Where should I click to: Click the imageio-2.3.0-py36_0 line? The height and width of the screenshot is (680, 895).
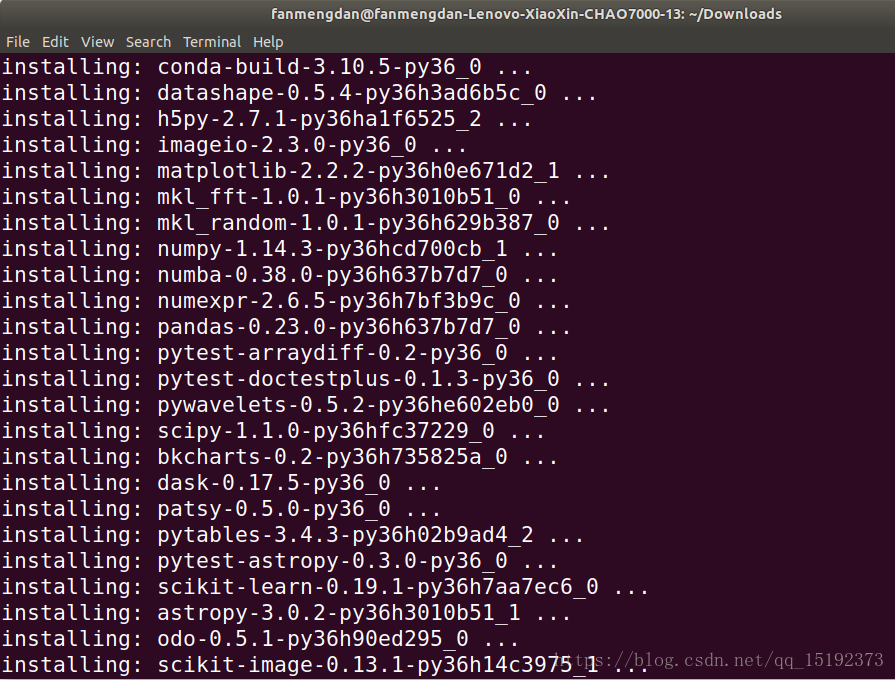click(234, 145)
